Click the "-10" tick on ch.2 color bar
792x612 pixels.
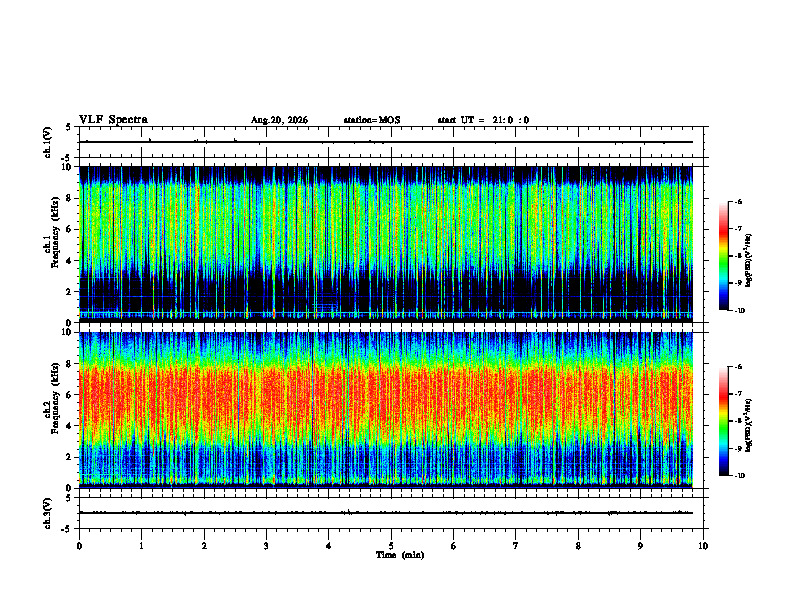(739, 476)
